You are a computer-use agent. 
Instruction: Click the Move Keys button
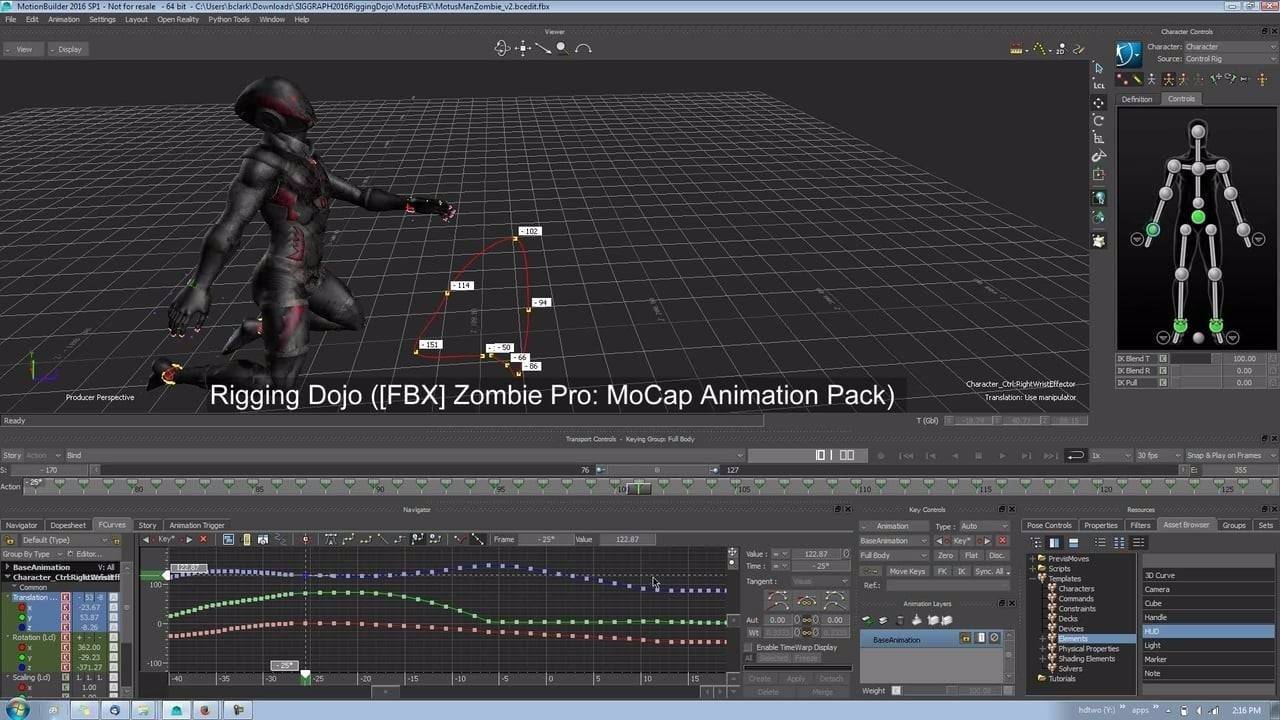(x=907, y=571)
